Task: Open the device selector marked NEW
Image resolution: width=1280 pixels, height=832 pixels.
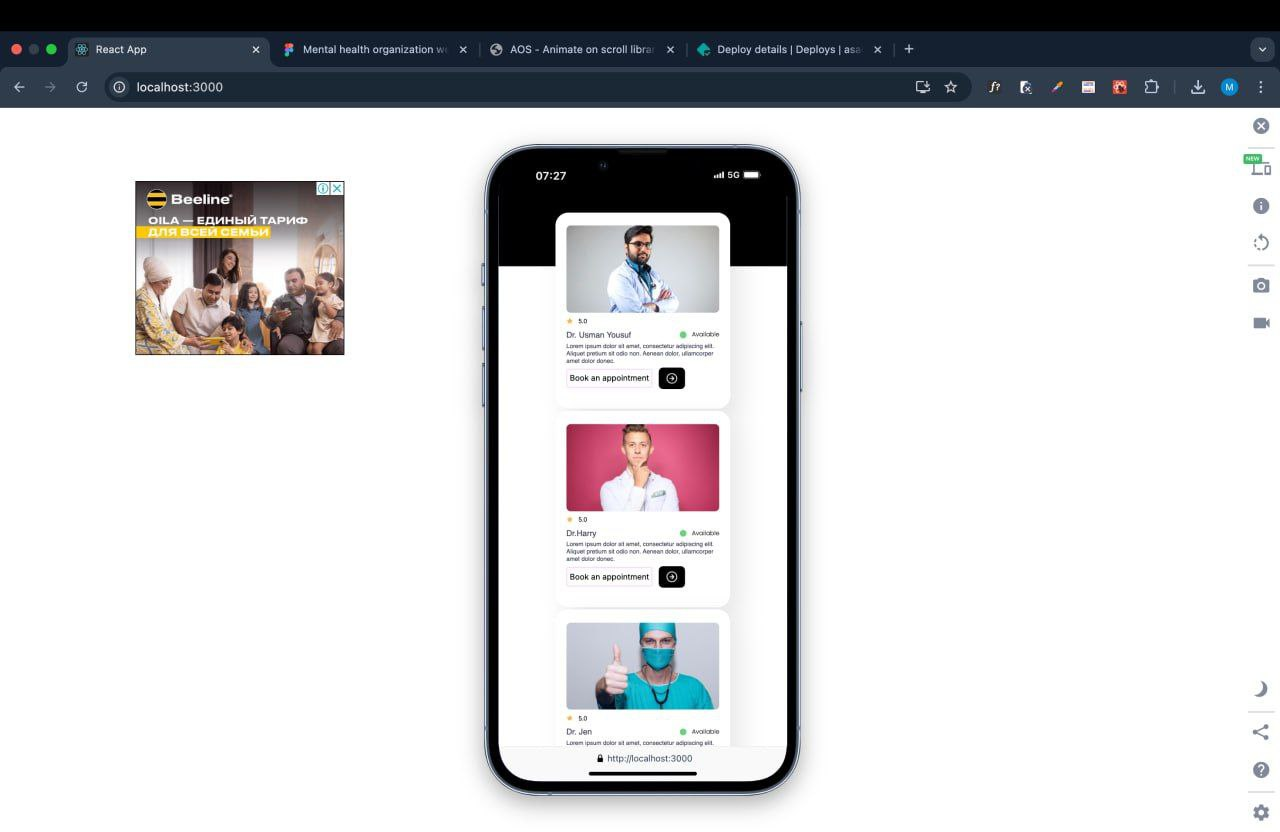Action: pos(1260,166)
